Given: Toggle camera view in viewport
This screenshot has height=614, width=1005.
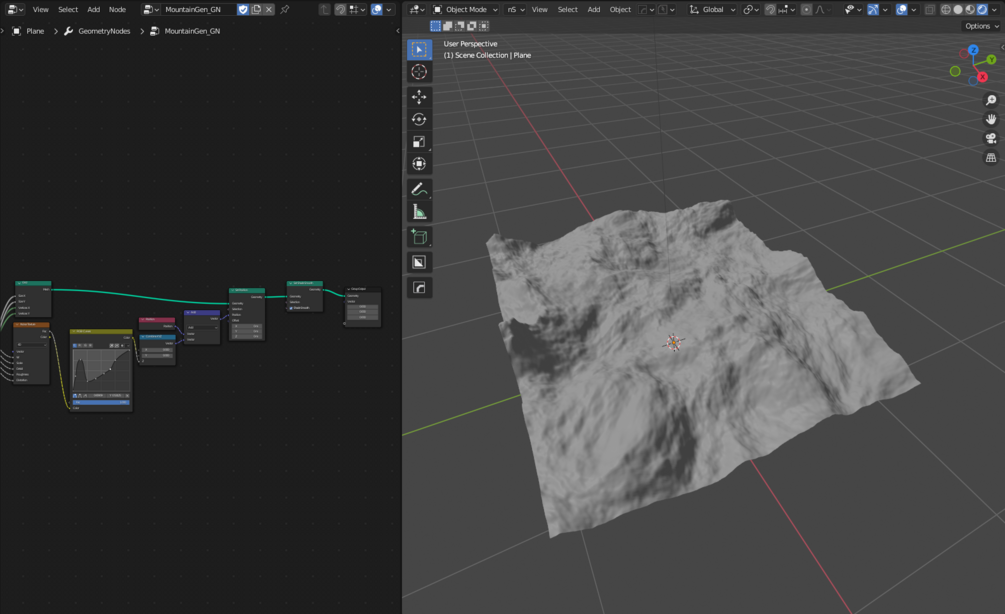Looking at the screenshot, I should tap(991, 138).
